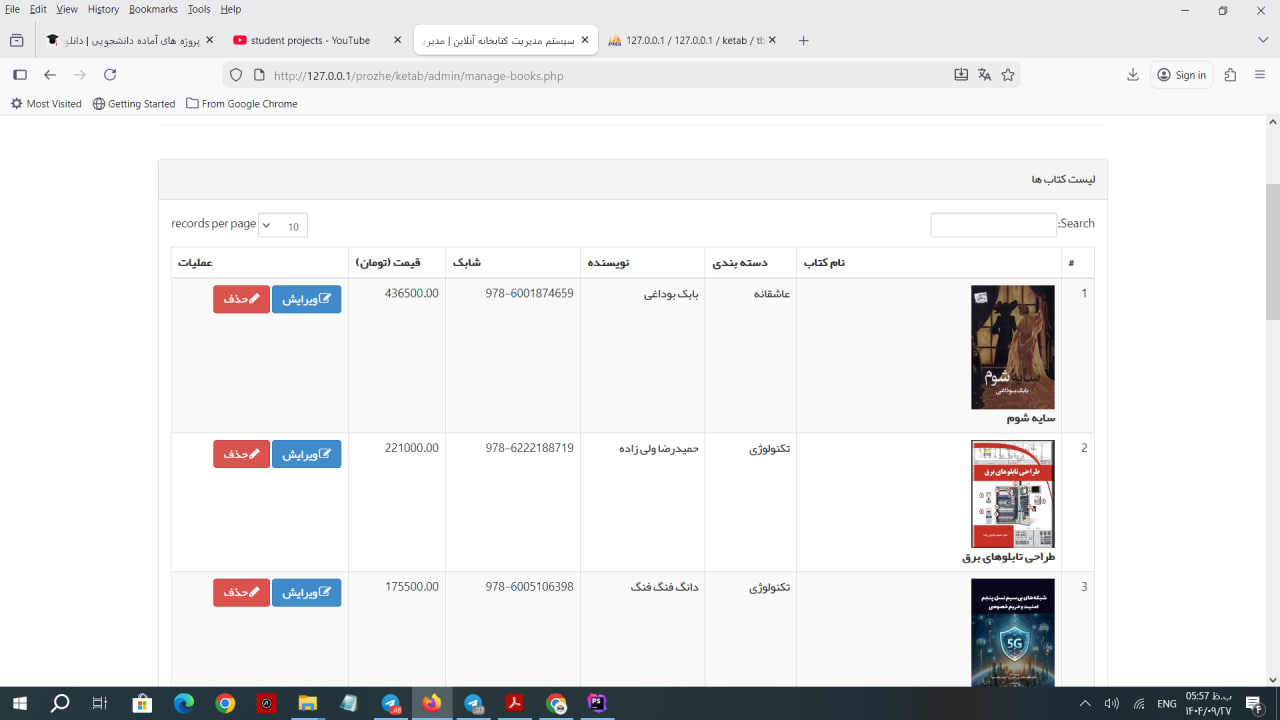Open the Extensions puzzle icon
The image size is (1280, 720).
(1231, 75)
